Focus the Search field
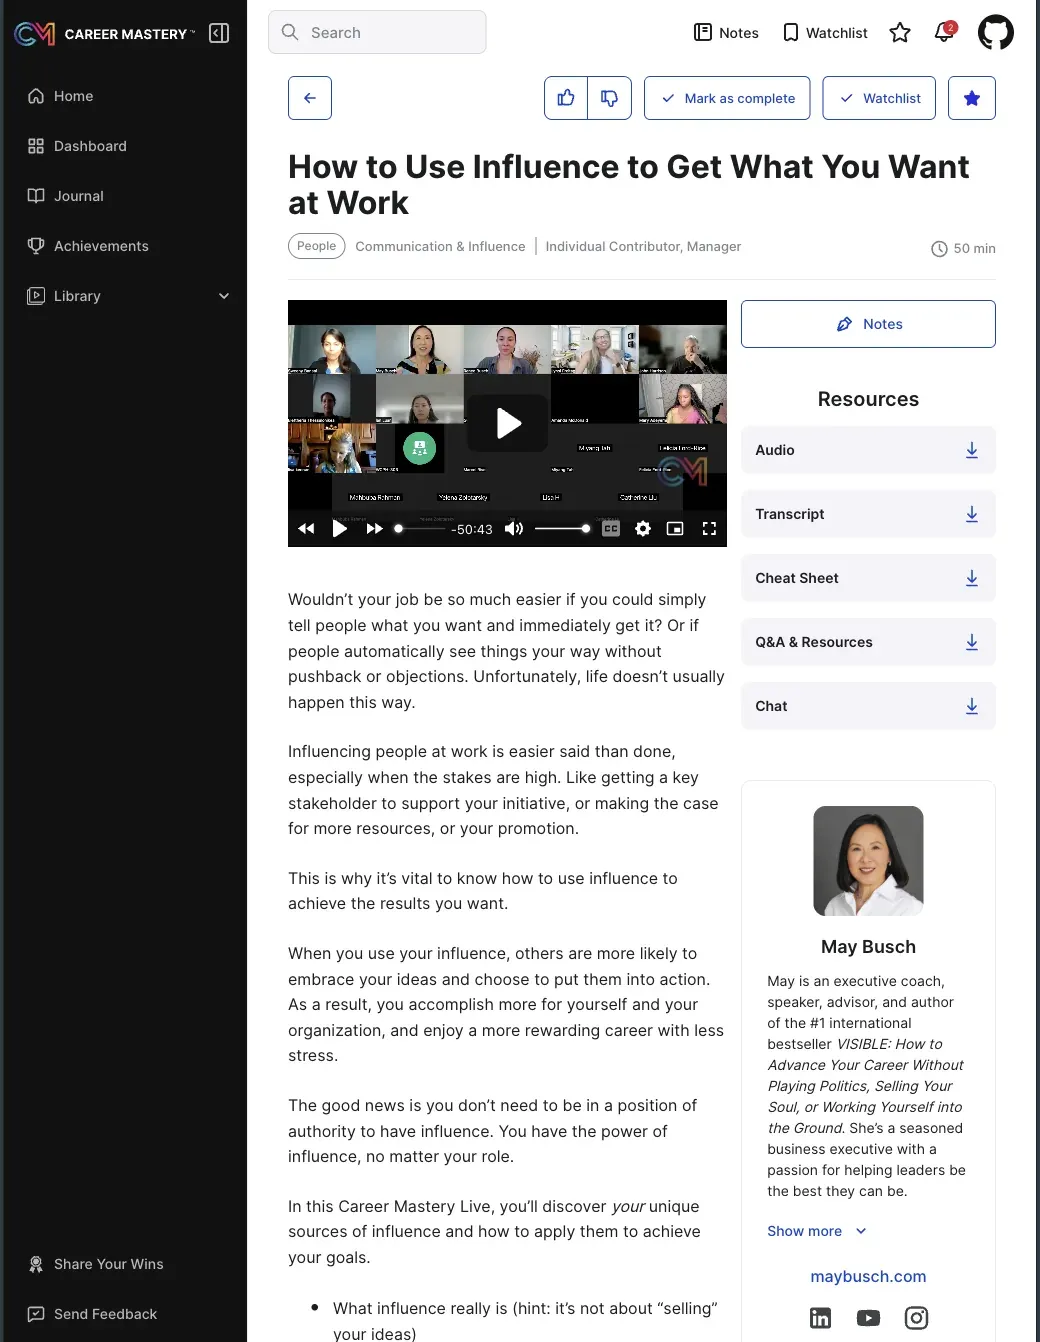 tap(377, 32)
